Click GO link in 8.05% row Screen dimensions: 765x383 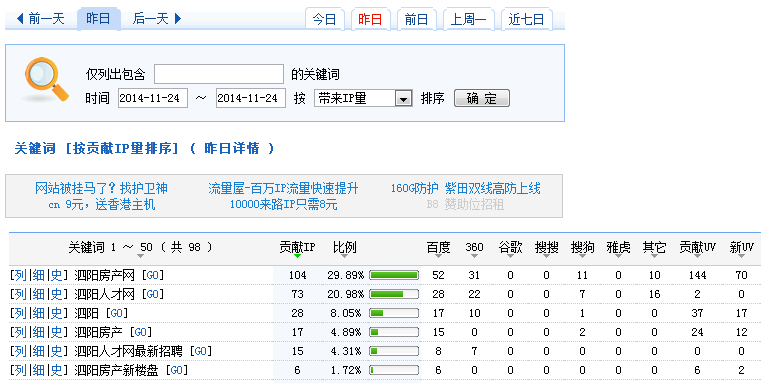pyautogui.click(x=116, y=313)
